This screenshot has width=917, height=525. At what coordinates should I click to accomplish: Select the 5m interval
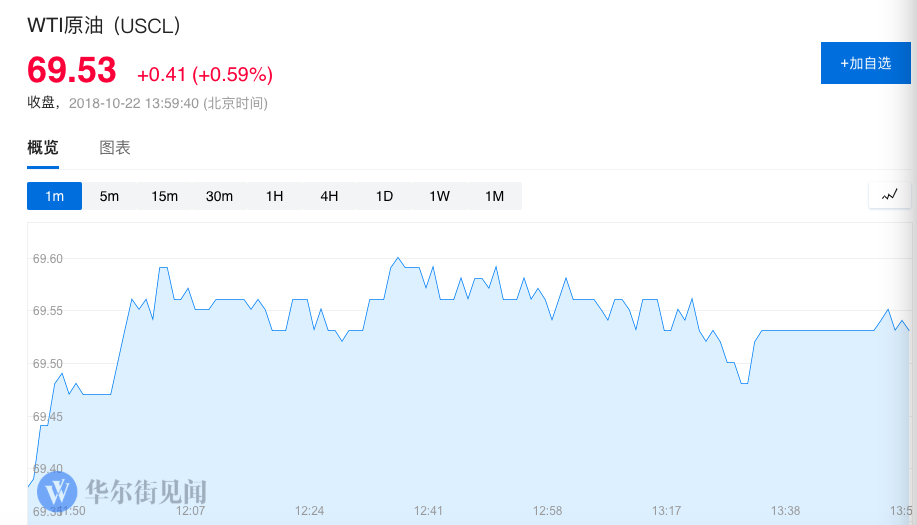click(x=109, y=196)
